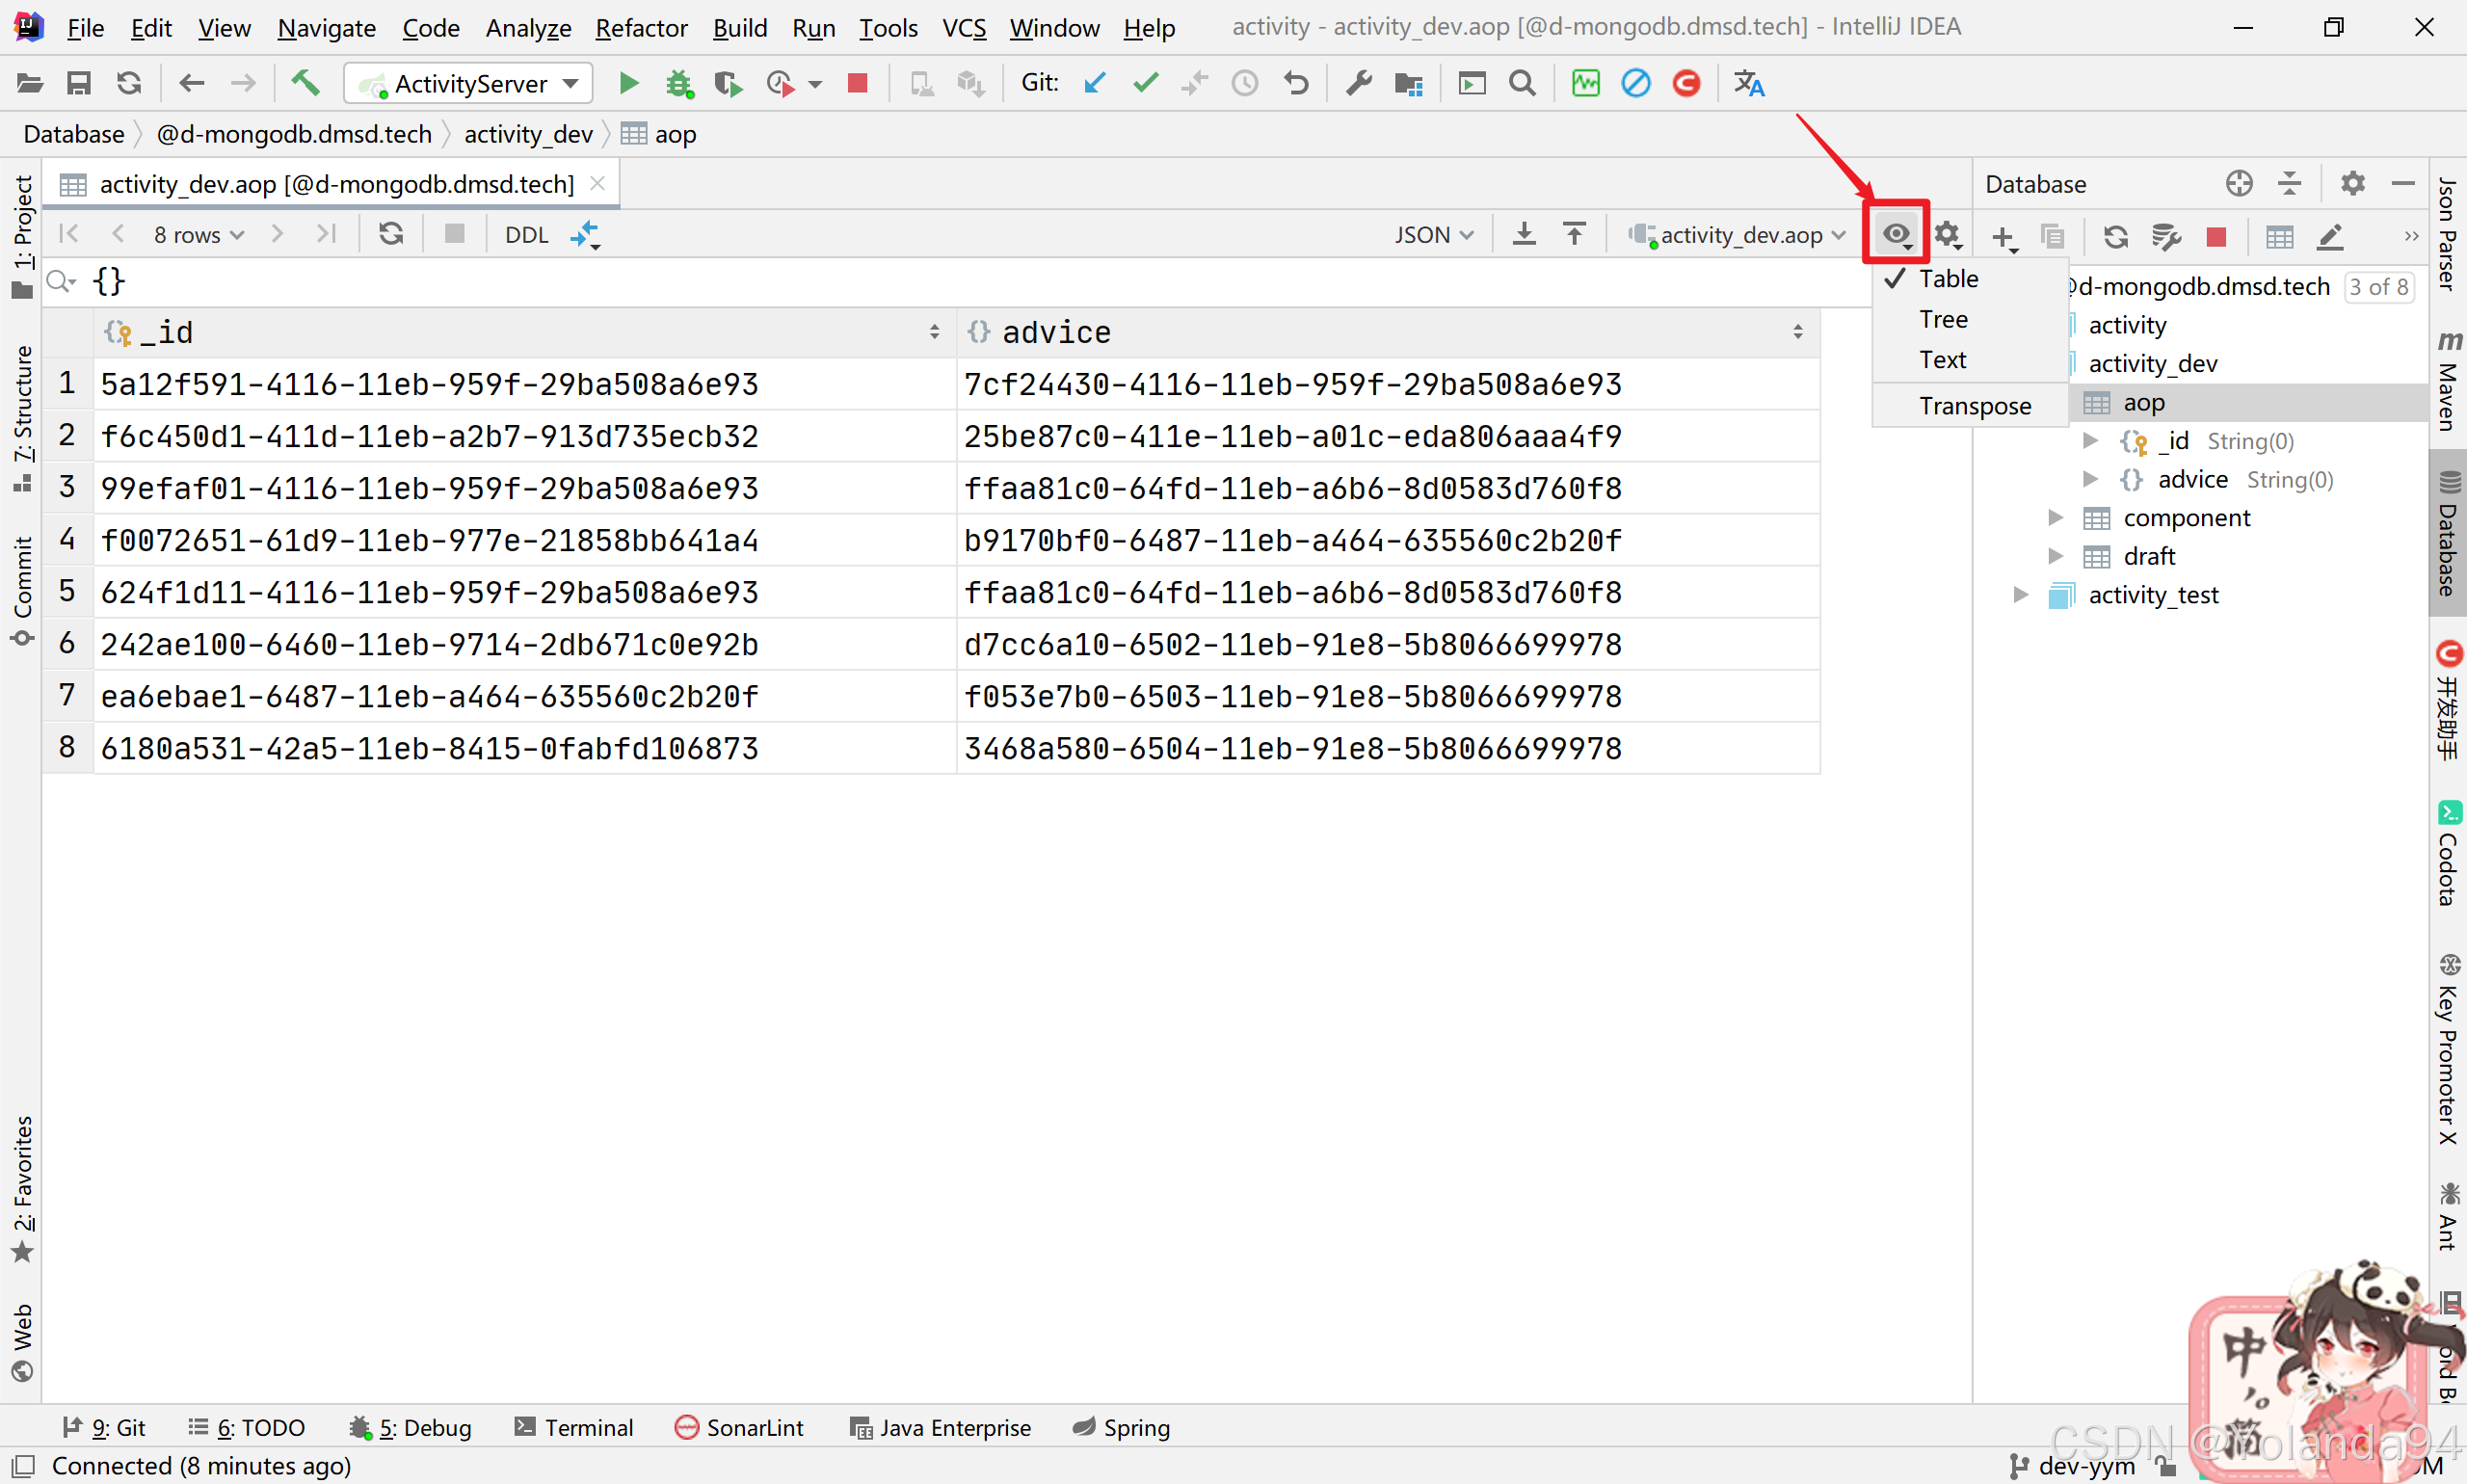Select the Tree view option
The image size is (2467, 1484).
click(x=1943, y=319)
